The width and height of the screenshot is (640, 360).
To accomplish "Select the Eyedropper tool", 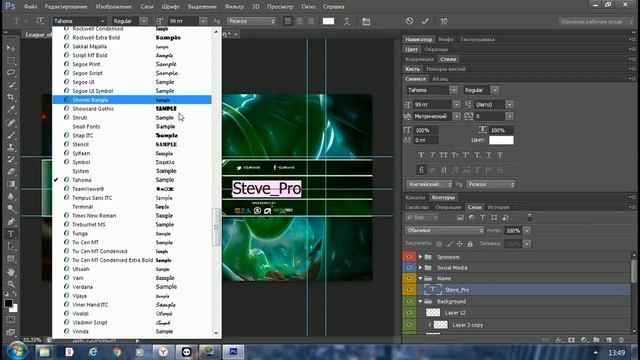I will point(11,109).
